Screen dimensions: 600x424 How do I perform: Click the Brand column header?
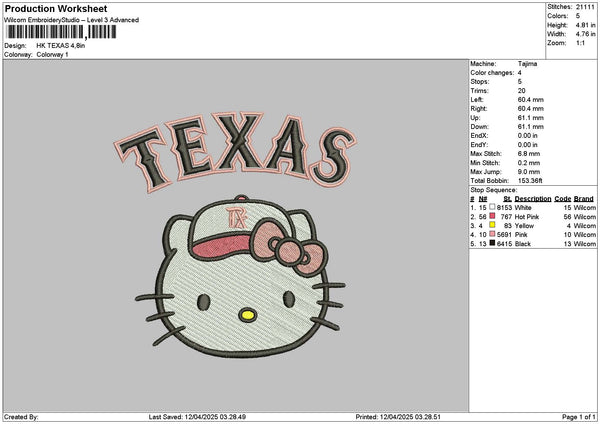[584, 198]
